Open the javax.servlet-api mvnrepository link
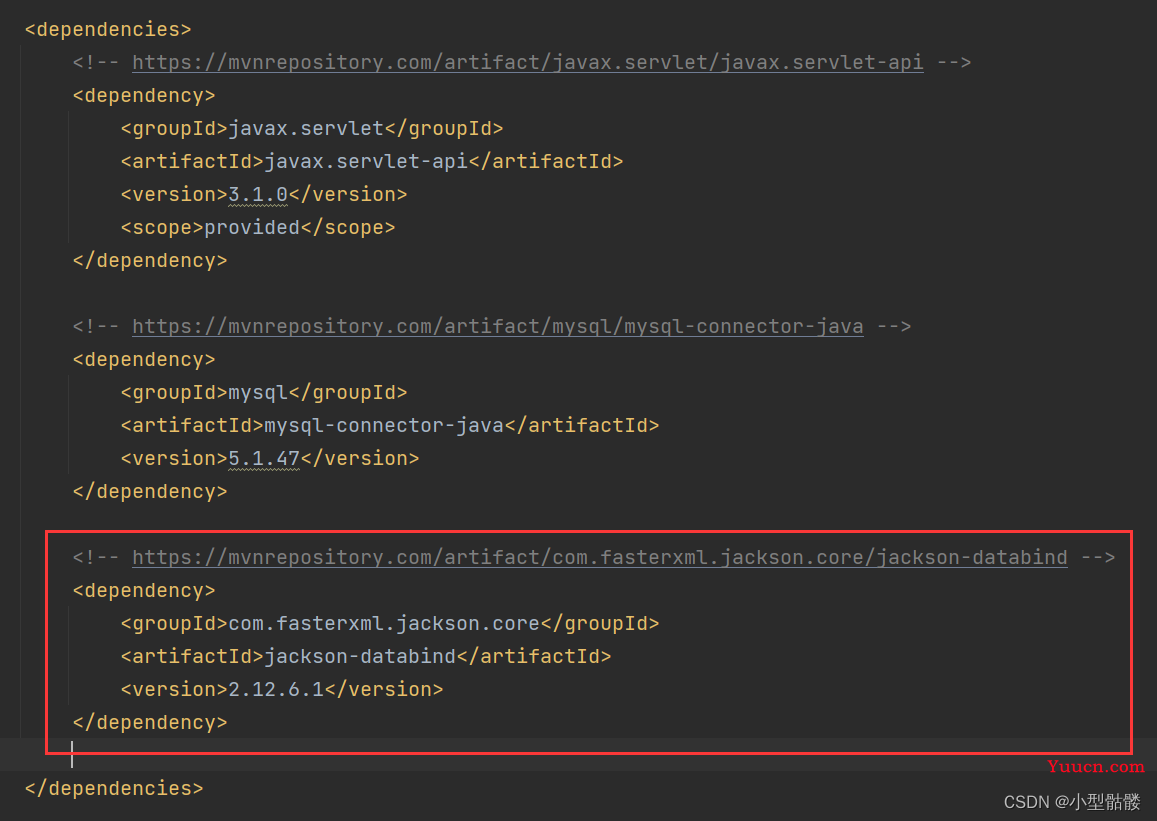Image resolution: width=1157 pixels, height=821 pixels. pos(528,62)
